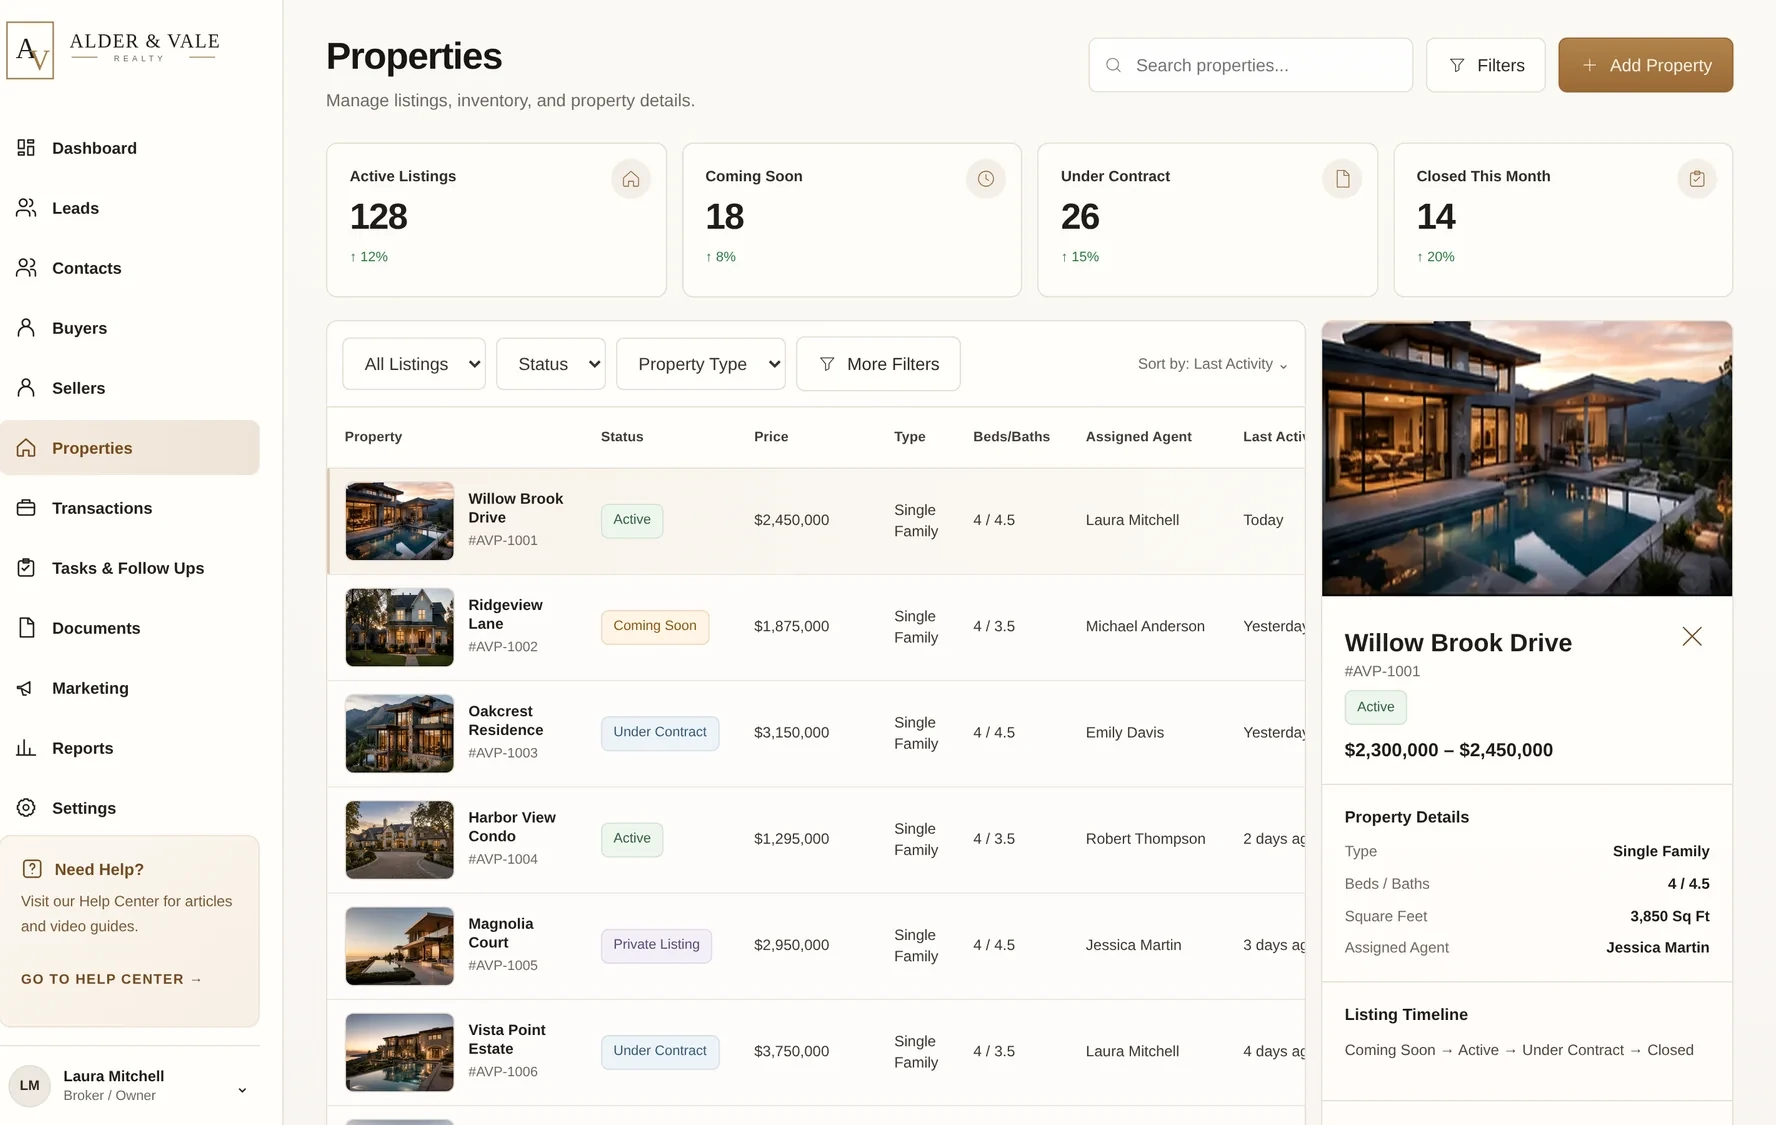Screen dimensions: 1776x1125
Task: Click the Marketing megaphone icon
Action: pos(26,688)
